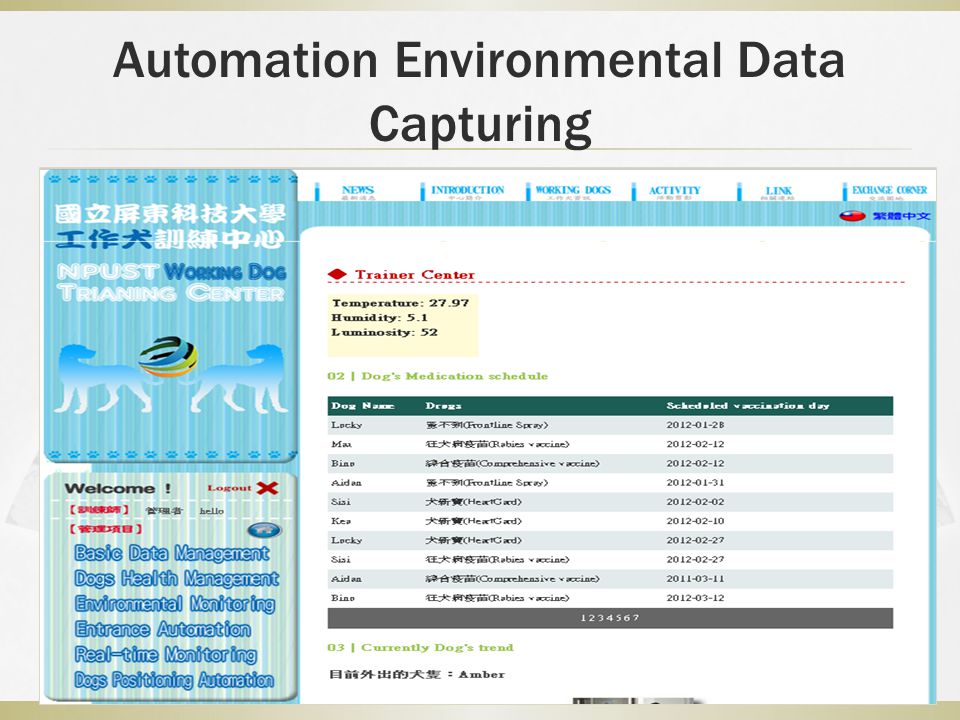Open Environmental Monitoring
The image size is (960, 720).
coord(174,604)
